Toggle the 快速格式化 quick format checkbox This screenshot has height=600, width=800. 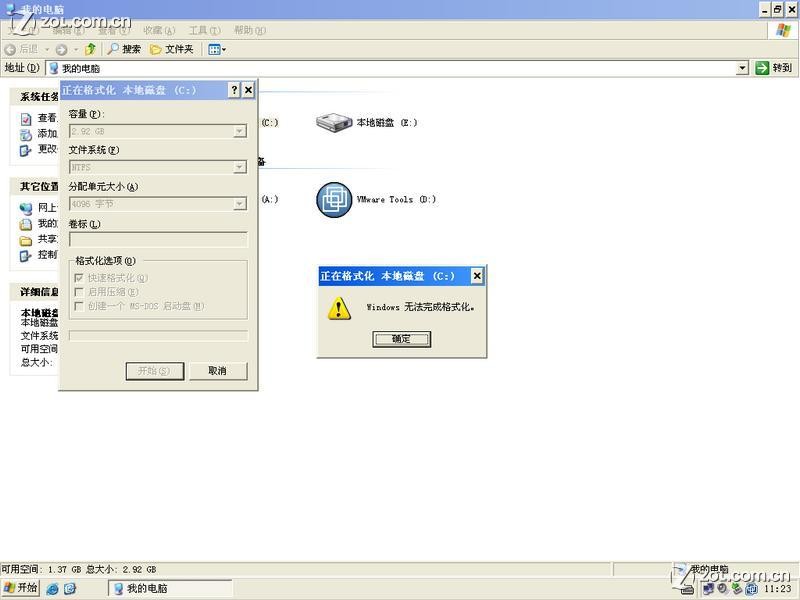coord(80,278)
